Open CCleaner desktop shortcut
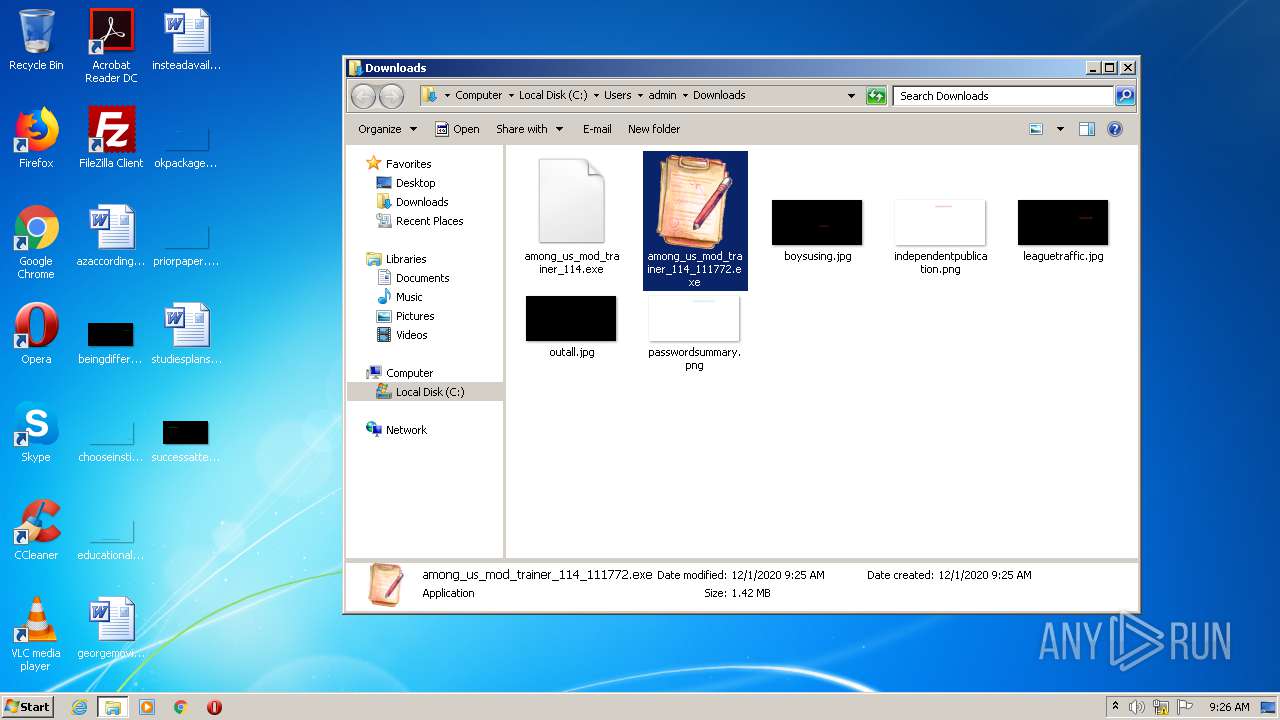Screen dimensions: 1280x720 [36, 530]
